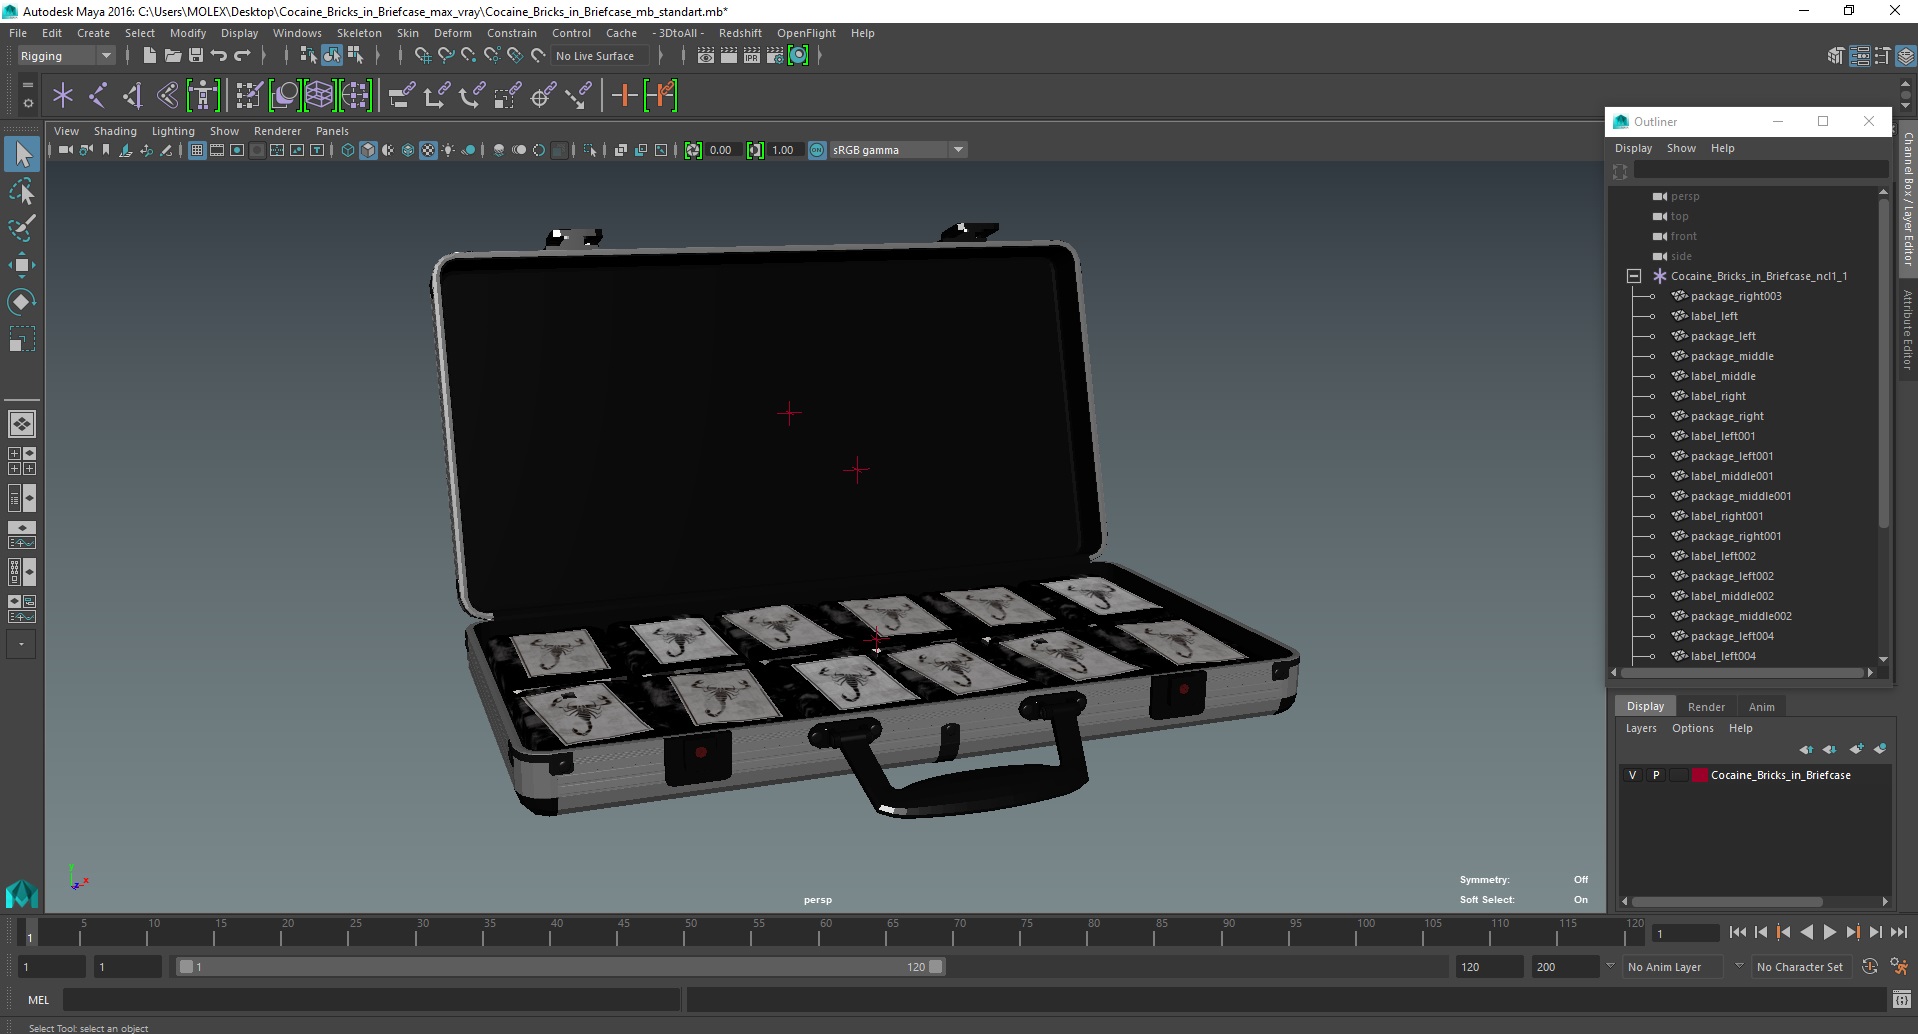Toggle the viewport Grid display
Screen dimensions: 1918x1034
(x=197, y=150)
